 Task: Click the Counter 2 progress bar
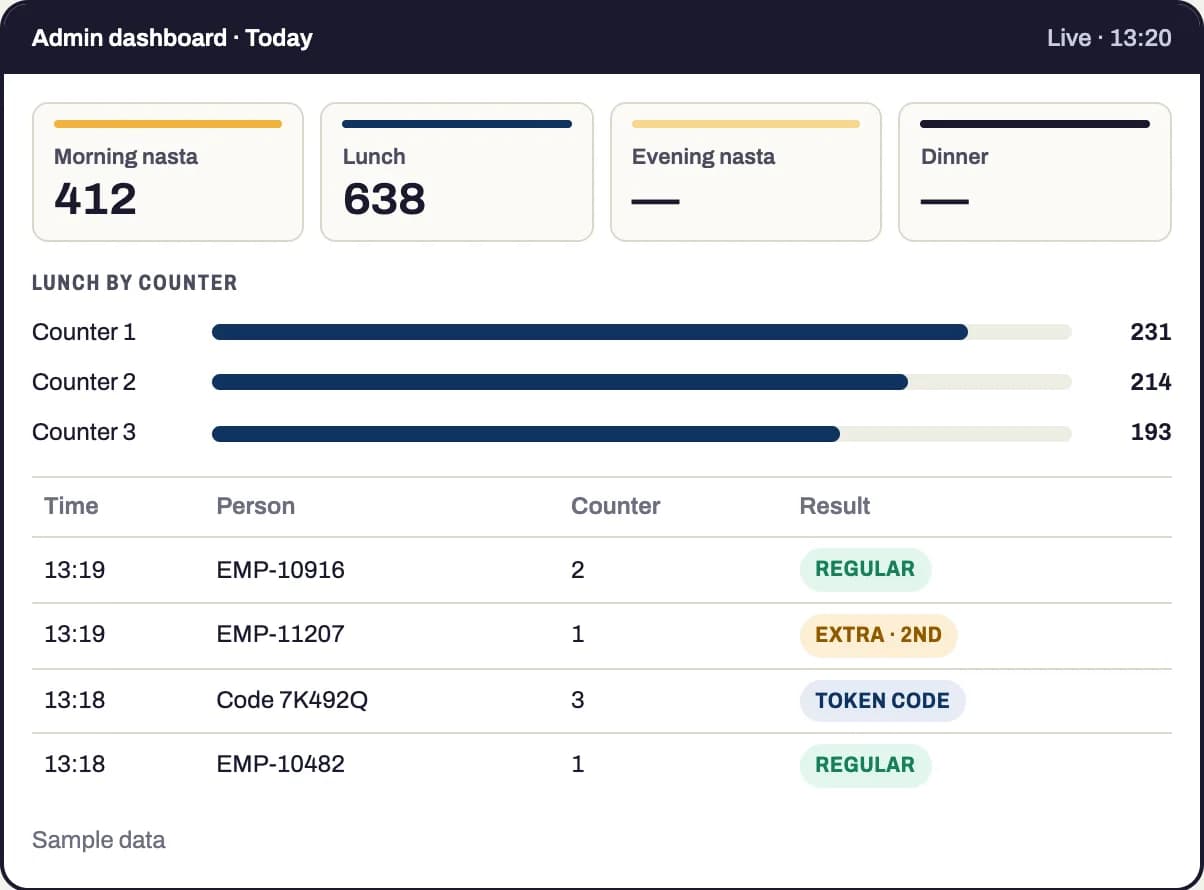coord(642,382)
